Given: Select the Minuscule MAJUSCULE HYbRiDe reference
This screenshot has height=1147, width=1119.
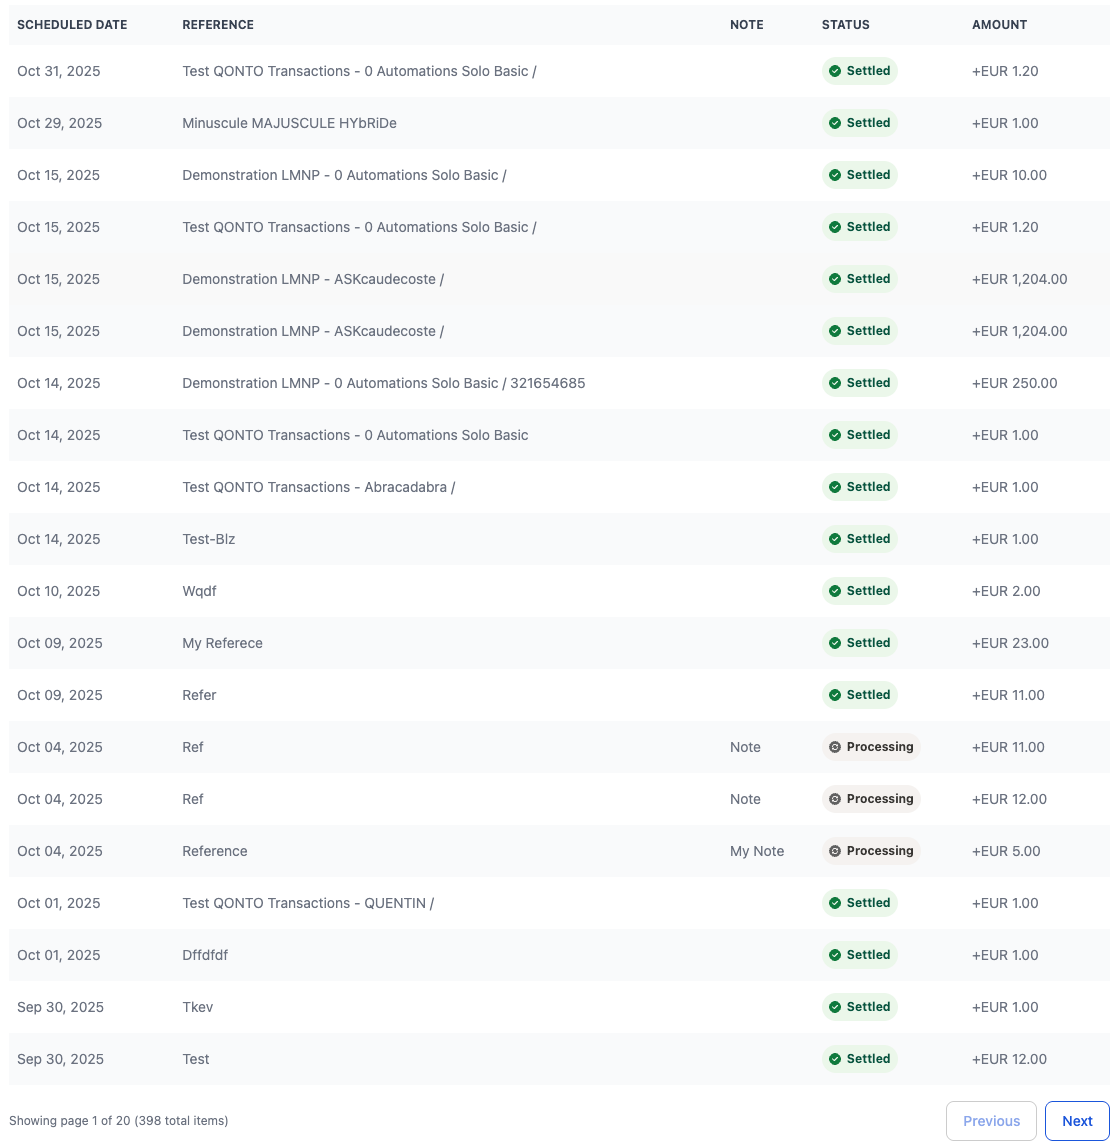Looking at the screenshot, I should click(x=290, y=123).
